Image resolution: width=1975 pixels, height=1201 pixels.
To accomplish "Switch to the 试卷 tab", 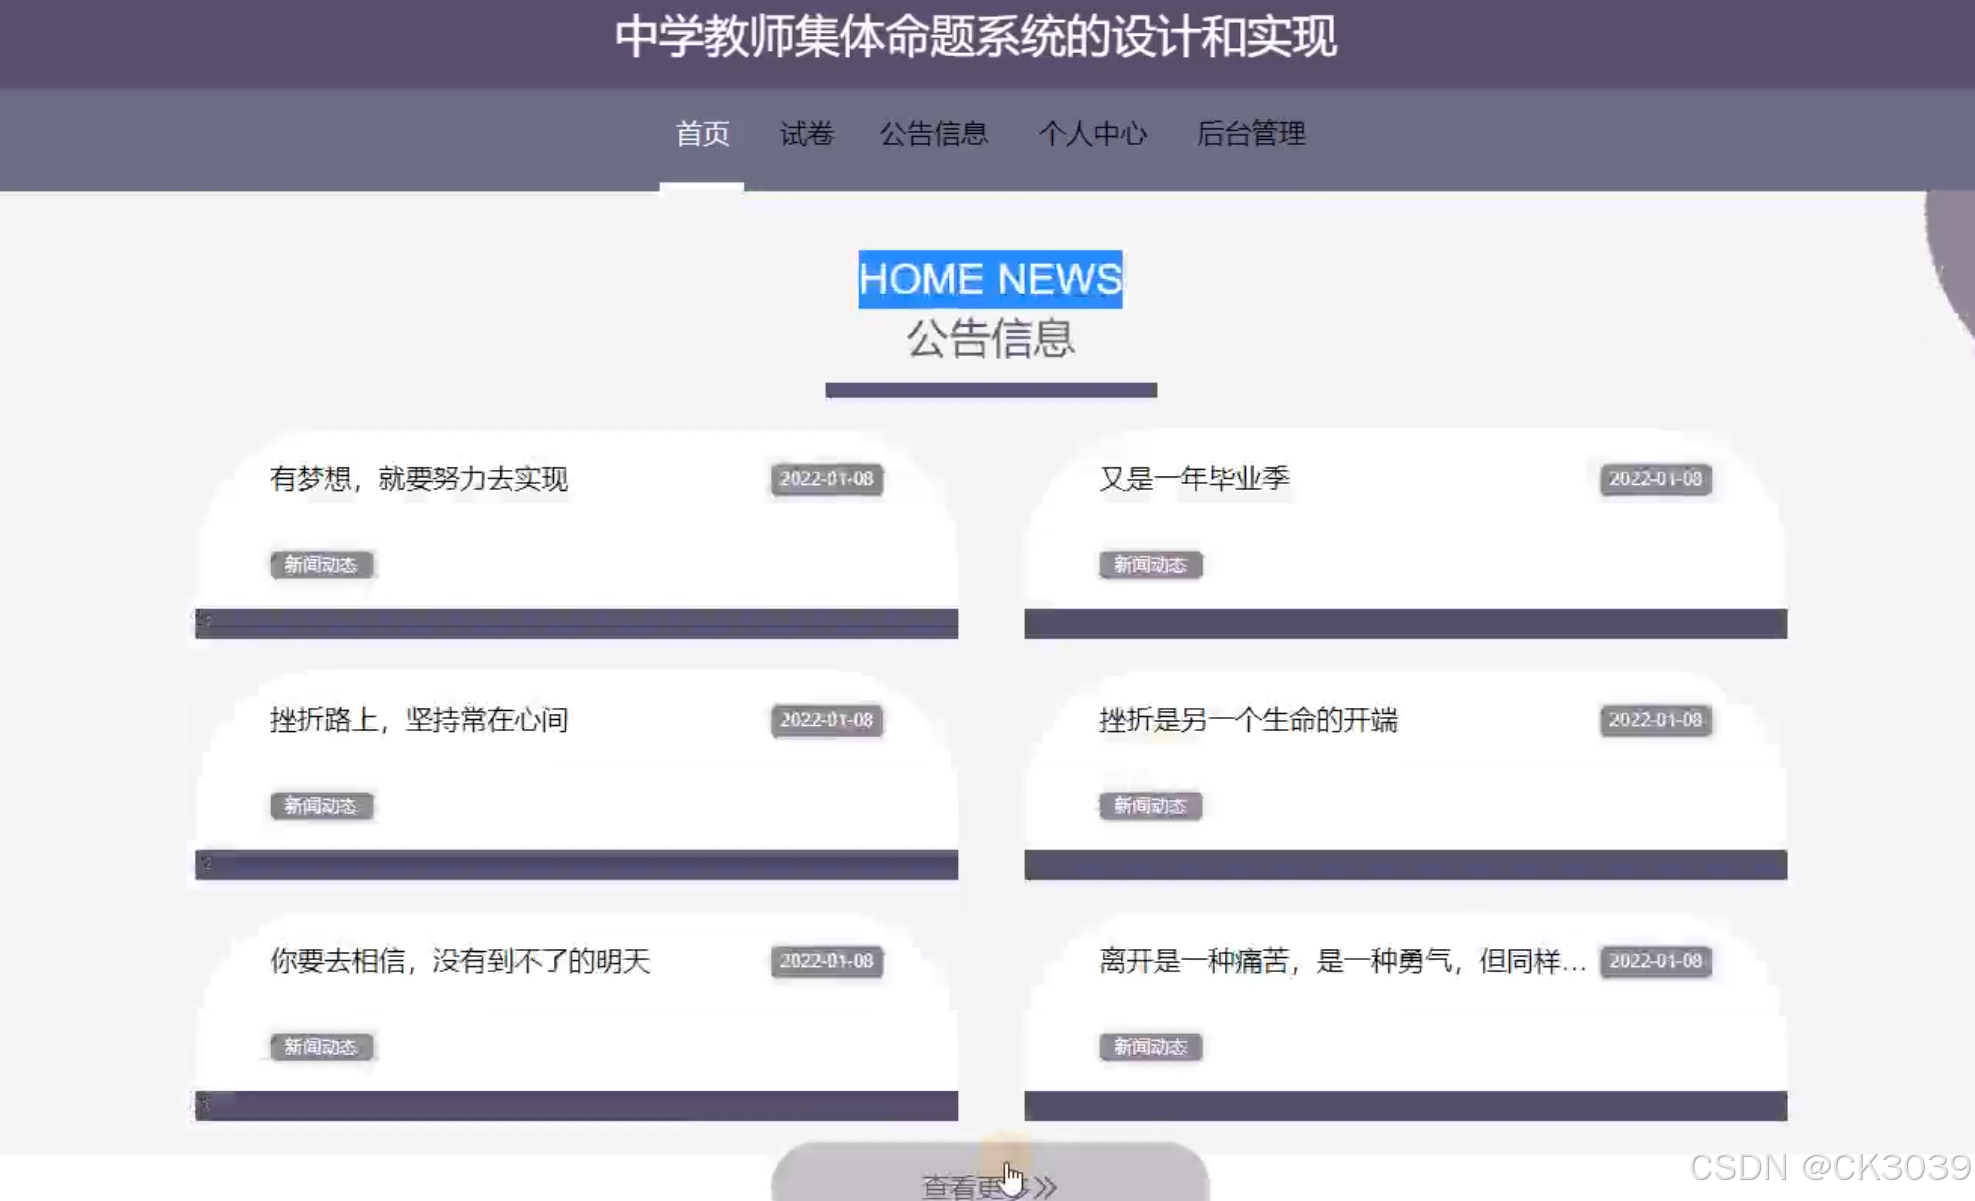I will (806, 134).
